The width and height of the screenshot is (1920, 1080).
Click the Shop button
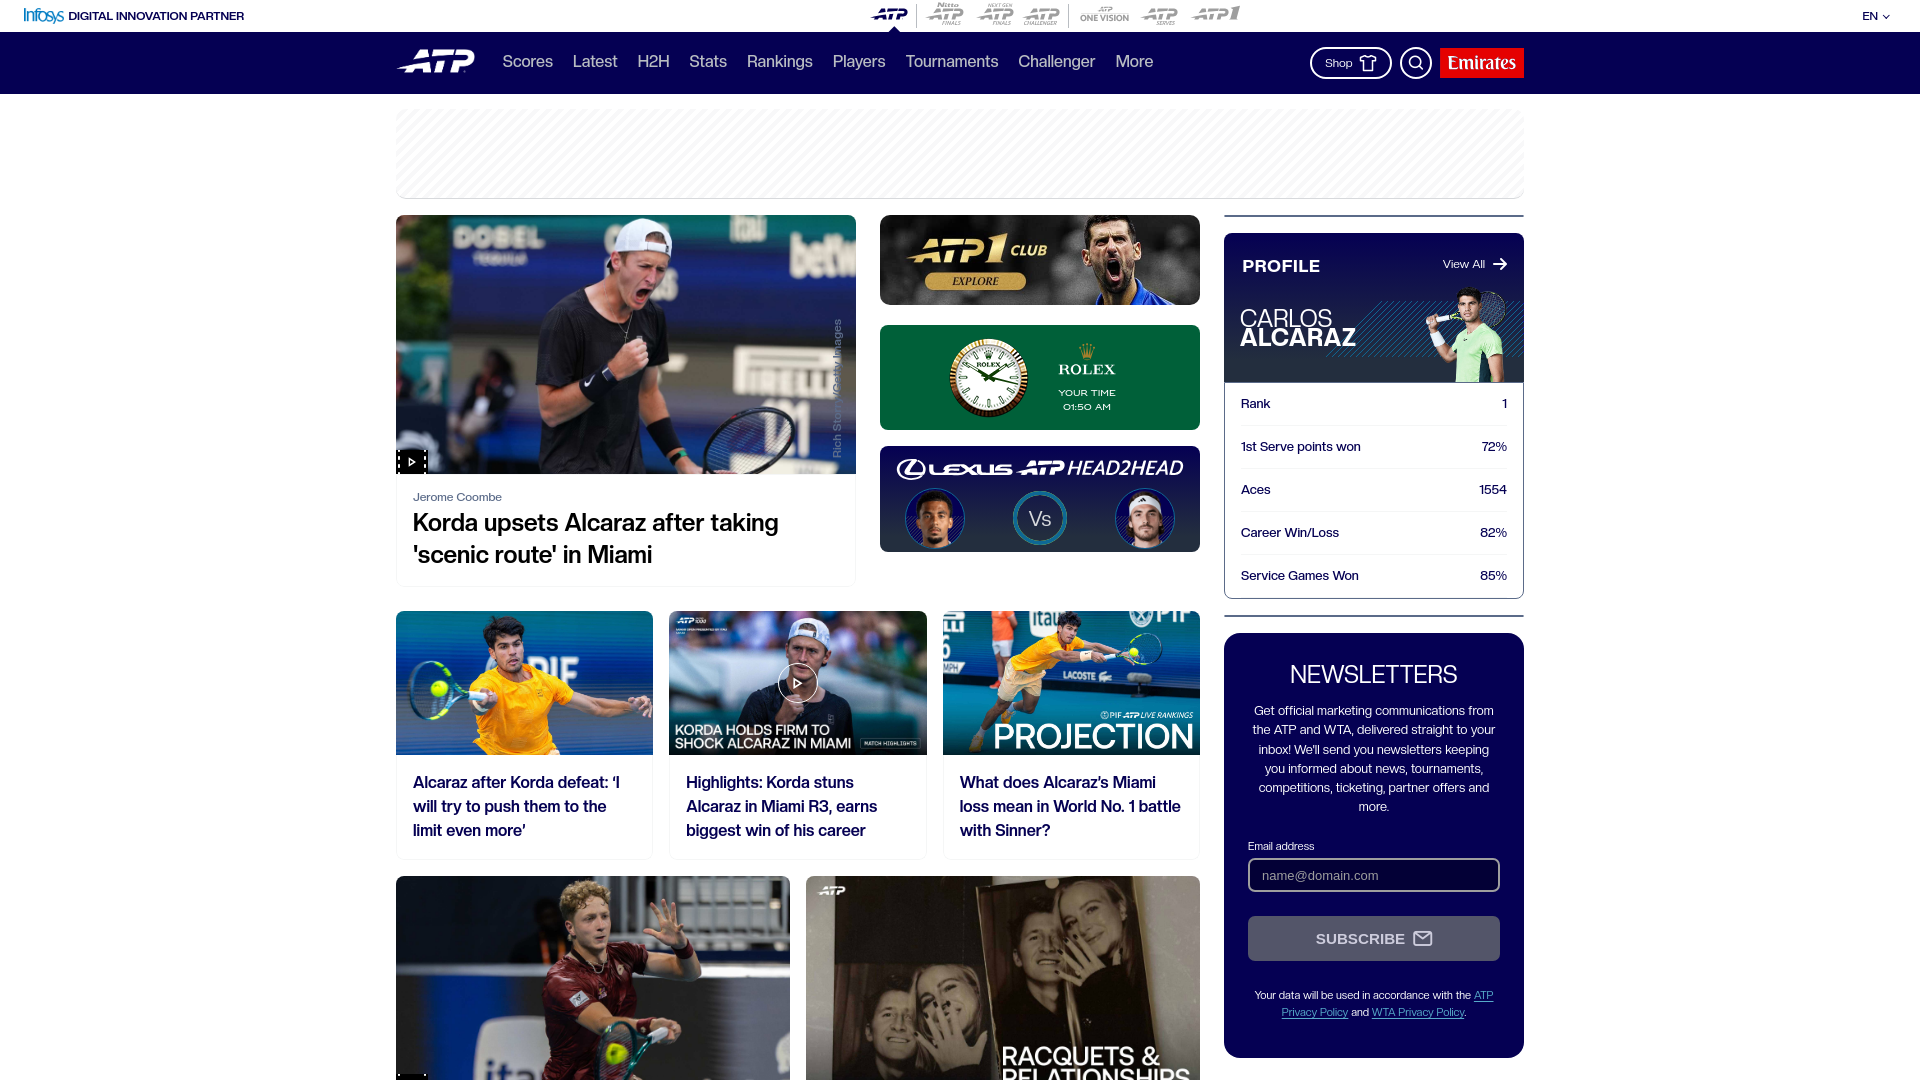[1350, 63]
